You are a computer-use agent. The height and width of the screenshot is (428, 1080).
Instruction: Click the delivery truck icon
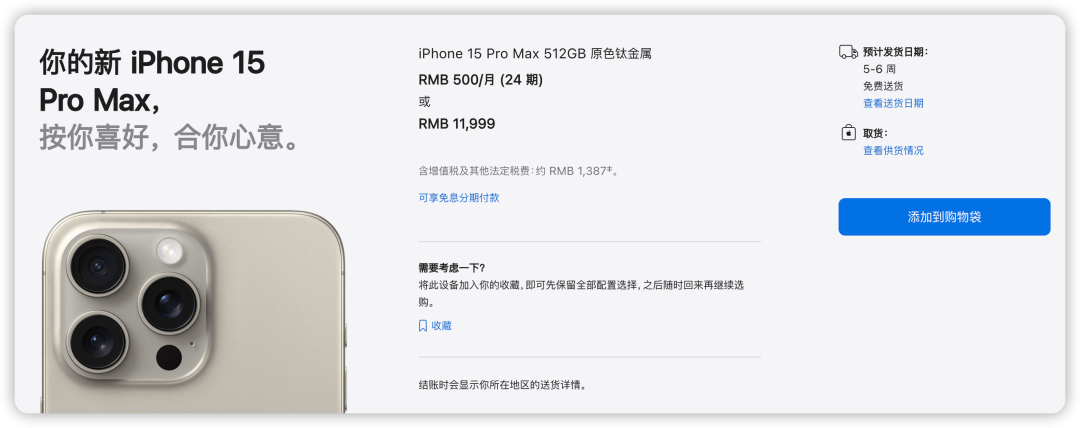(x=848, y=52)
